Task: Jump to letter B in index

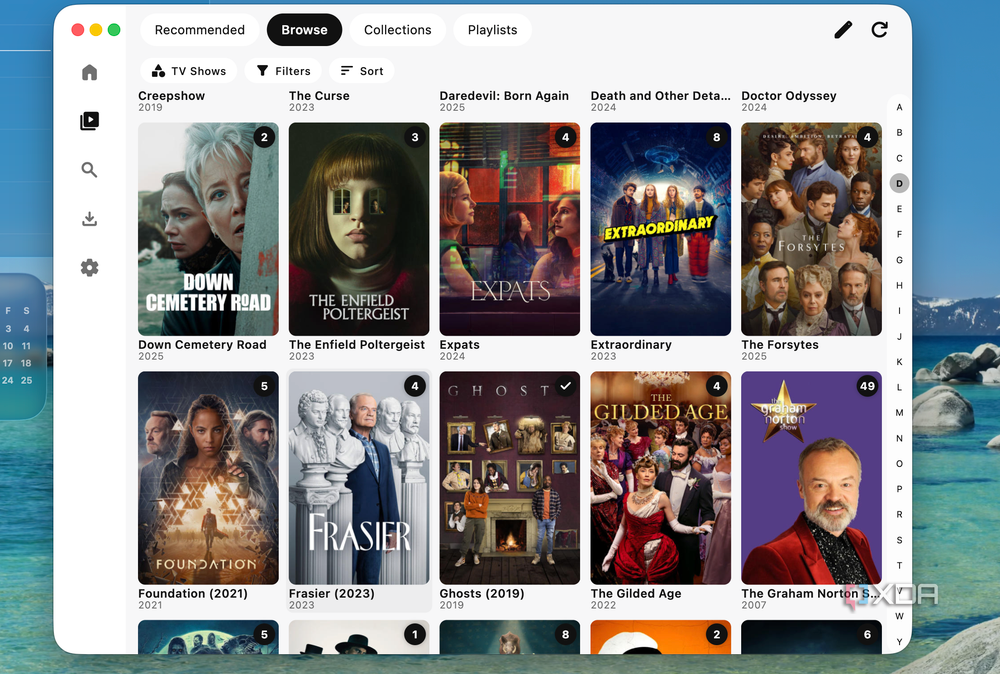Action: coord(899,133)
